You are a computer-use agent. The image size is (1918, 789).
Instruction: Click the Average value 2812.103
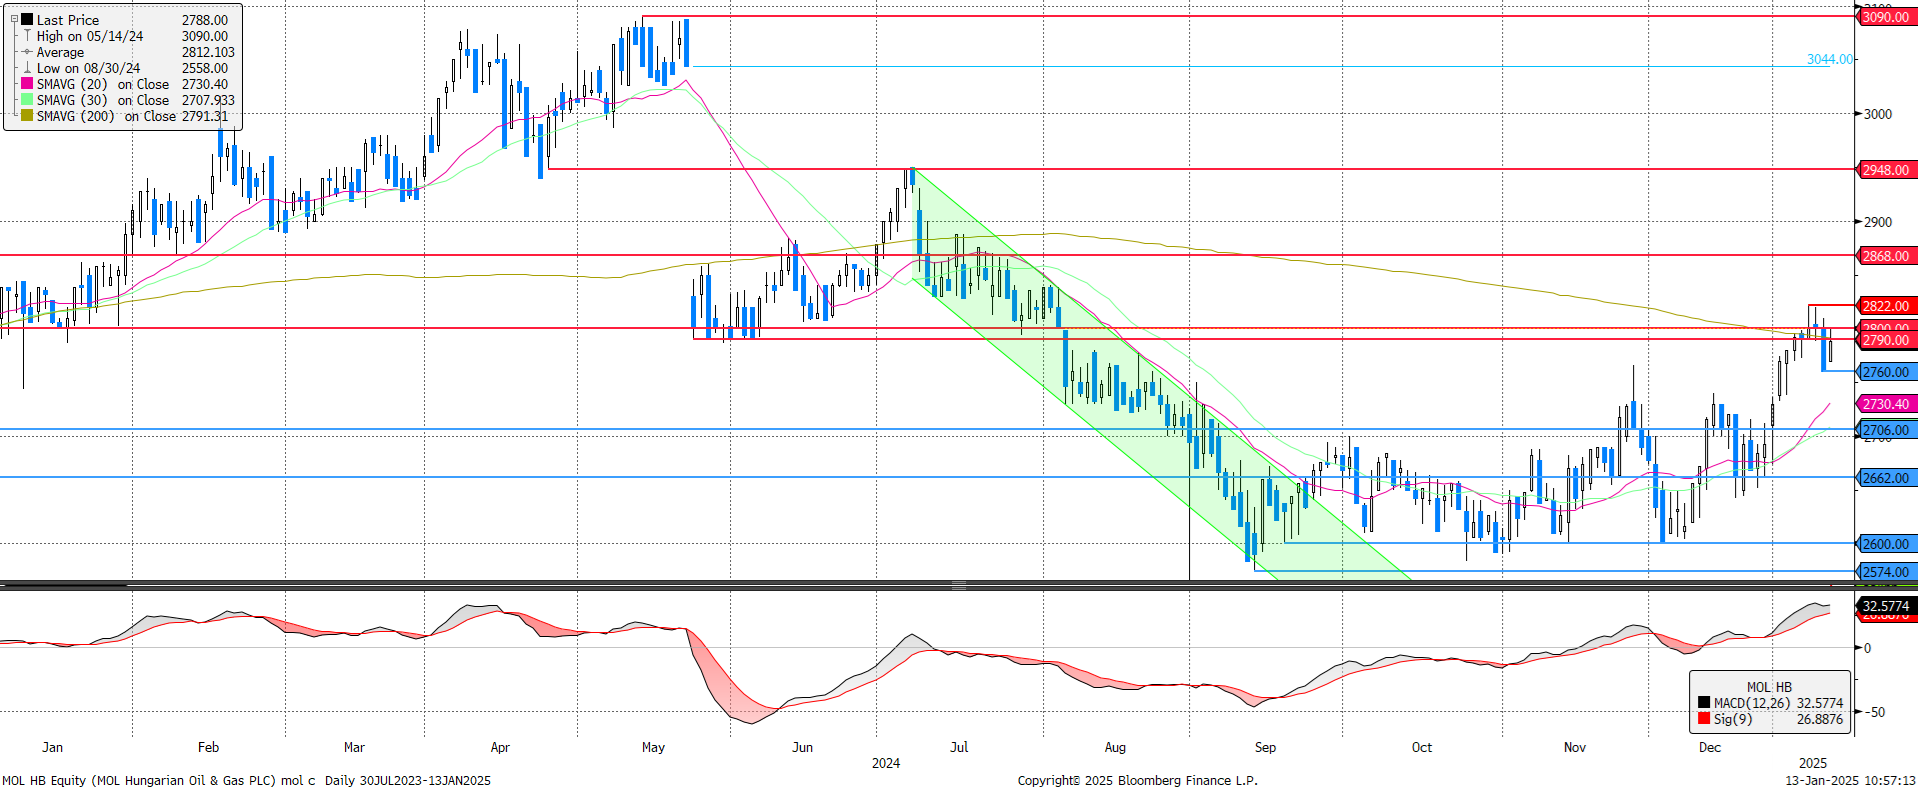[x=208, y=52]
